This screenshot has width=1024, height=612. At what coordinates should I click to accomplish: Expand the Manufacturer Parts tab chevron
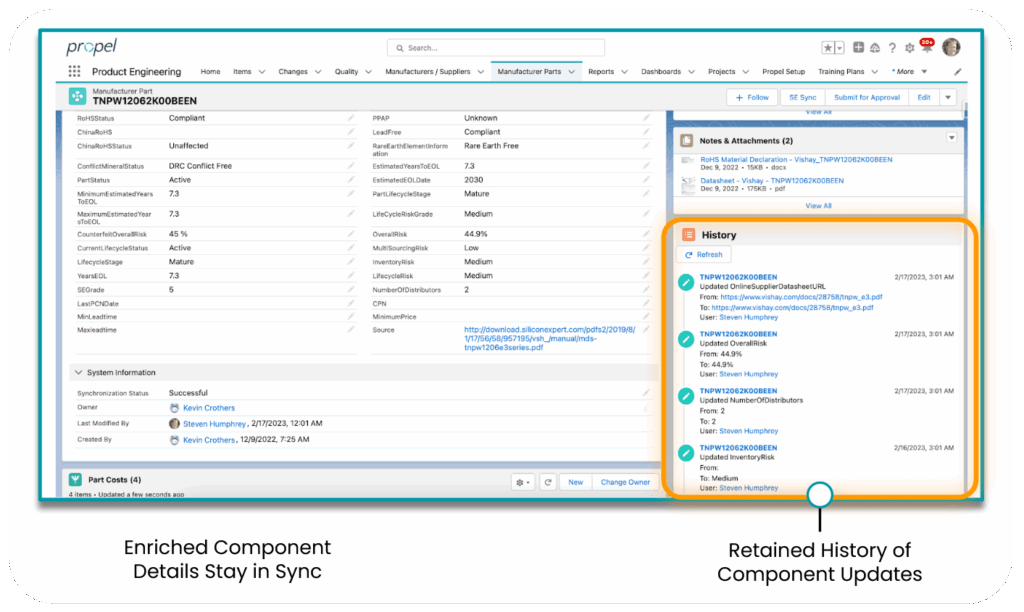tap(571, 72)
